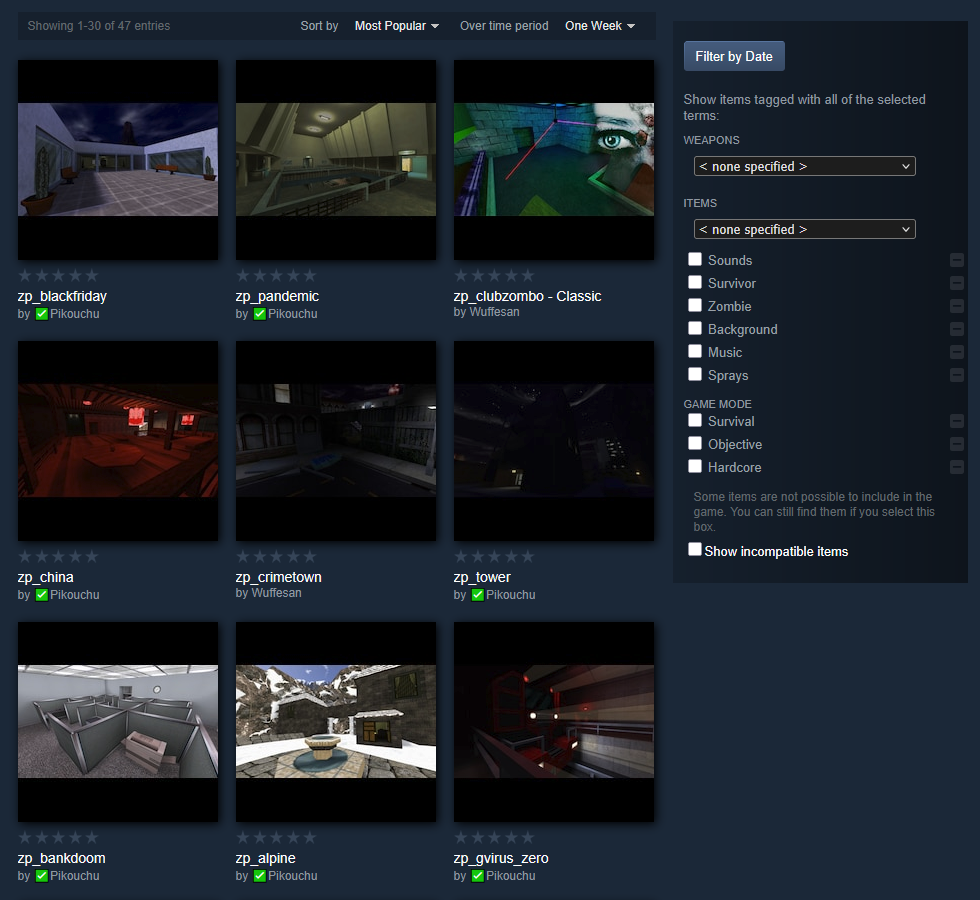Click the minus icon beside Survival game mode
The image size is (980, 900).
pos(957,421)
